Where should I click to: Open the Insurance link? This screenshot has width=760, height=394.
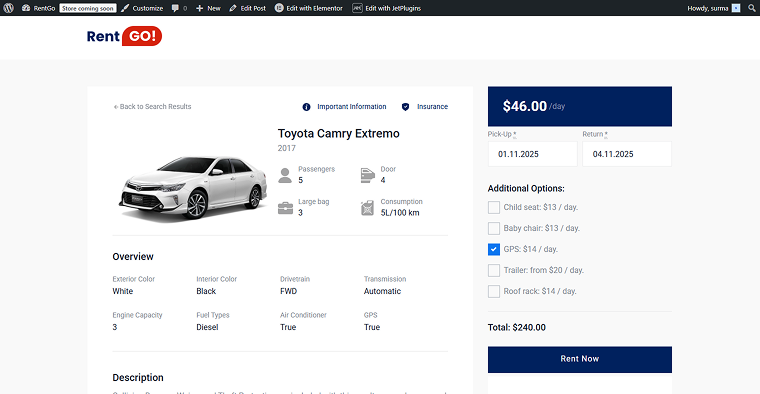point(432,107)
